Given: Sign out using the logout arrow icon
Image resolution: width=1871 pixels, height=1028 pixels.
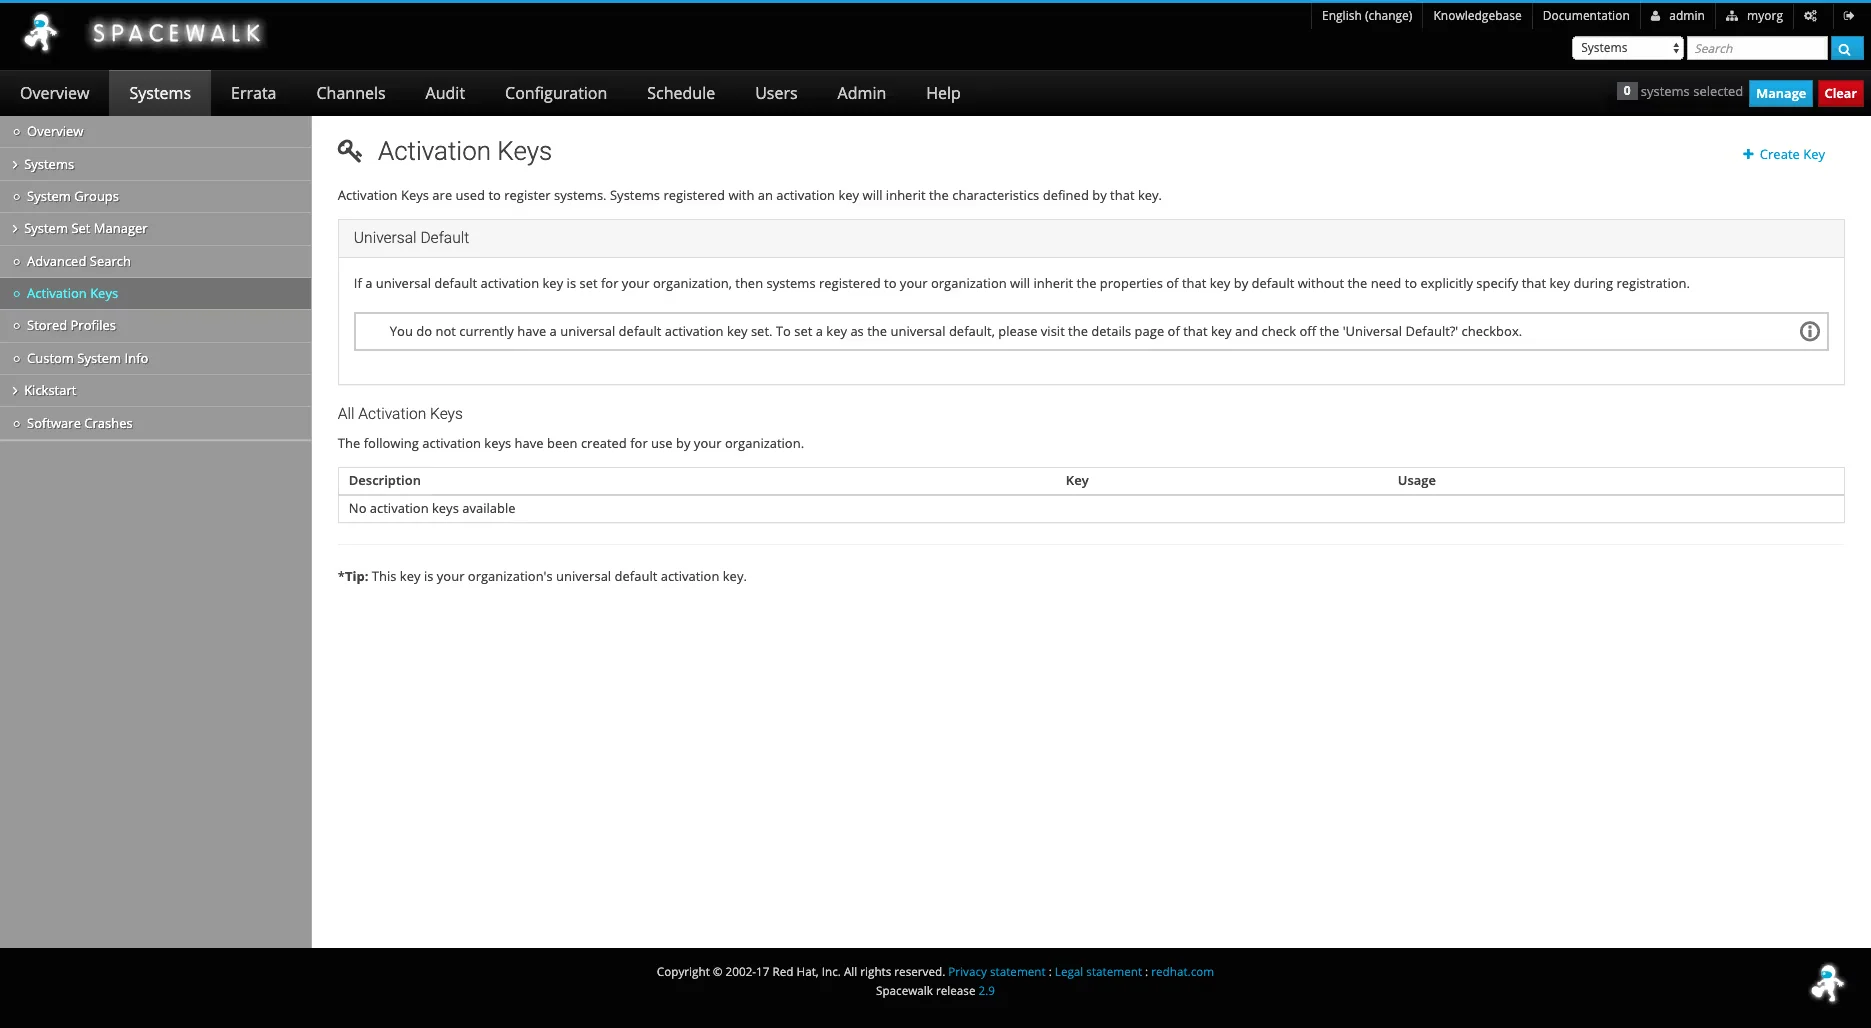Looking at the screenshot, I should tap(1849, 16).
